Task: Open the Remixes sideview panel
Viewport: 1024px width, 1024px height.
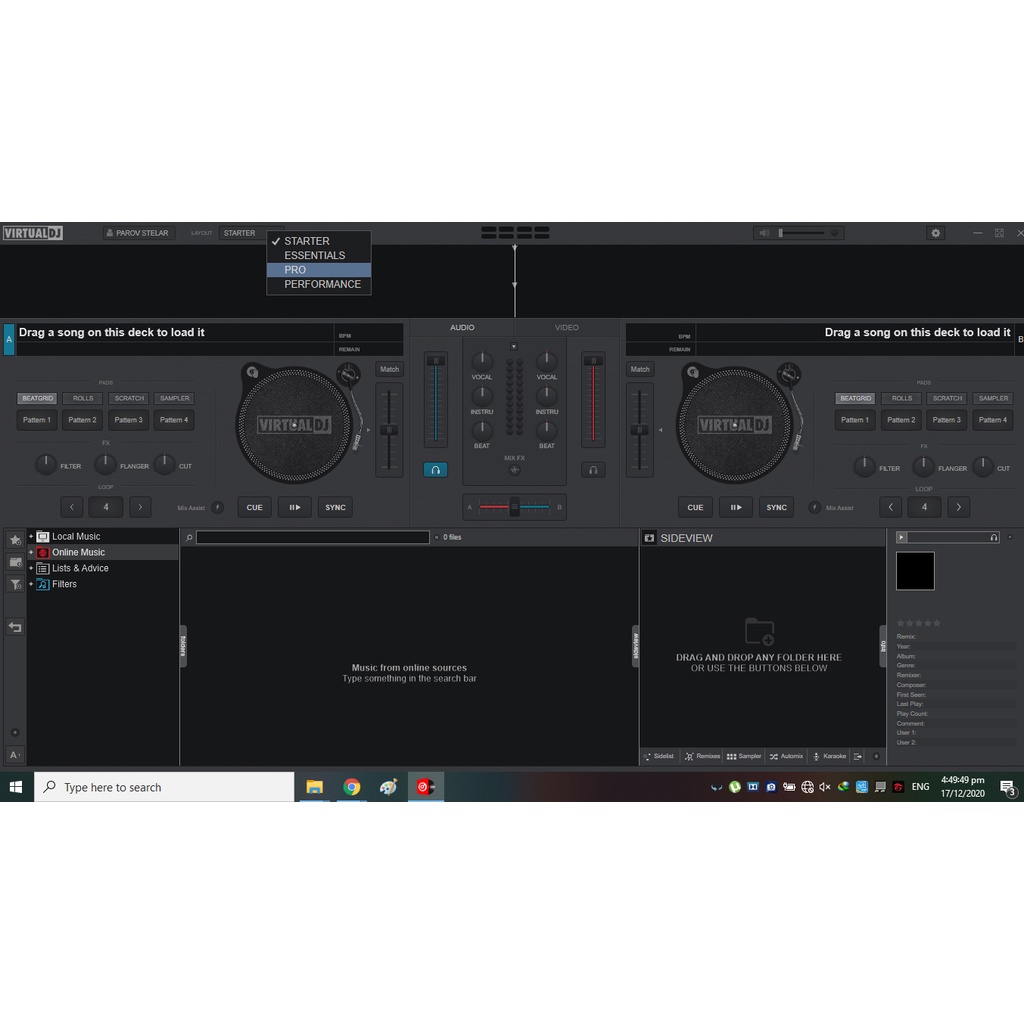Action: [x=702, y=756]
